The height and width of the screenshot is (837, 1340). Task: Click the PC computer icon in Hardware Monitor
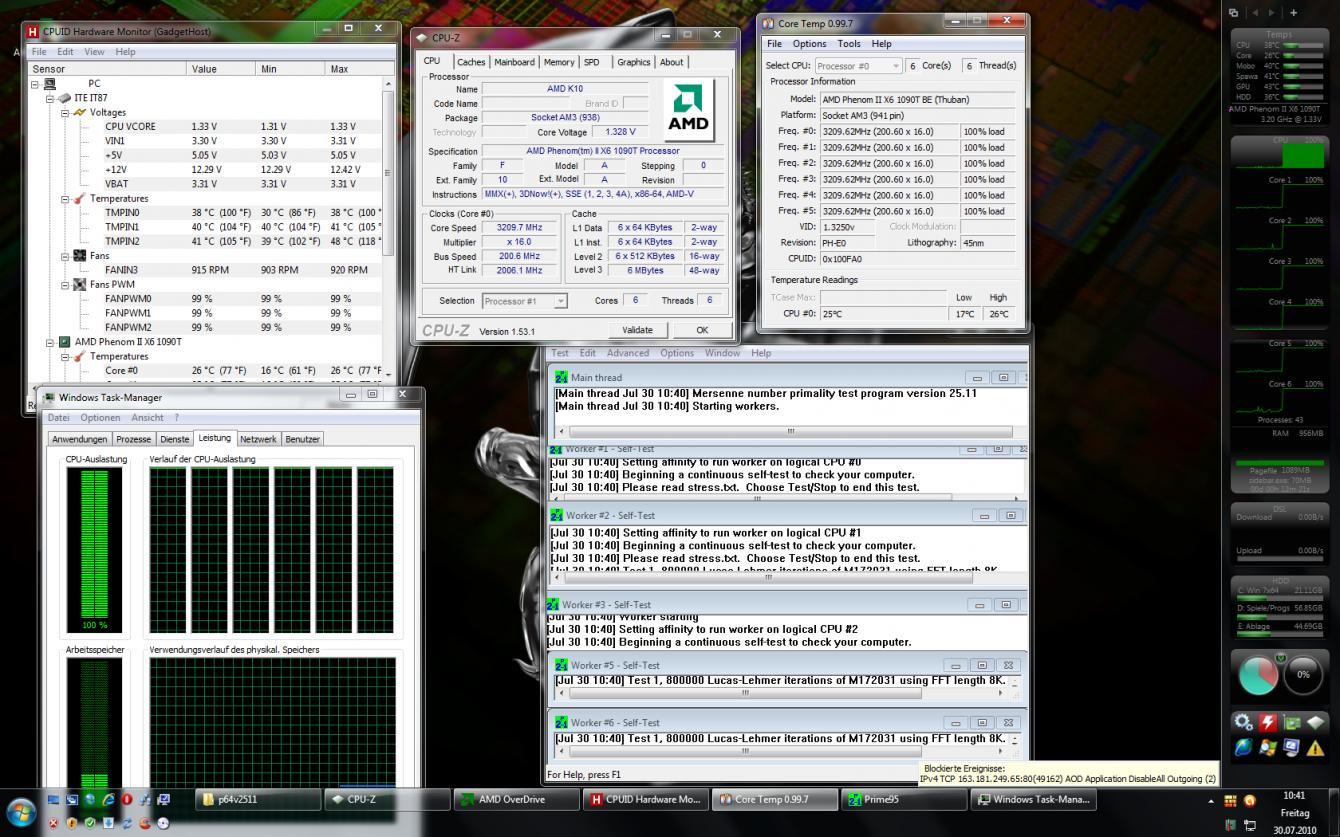50,84
